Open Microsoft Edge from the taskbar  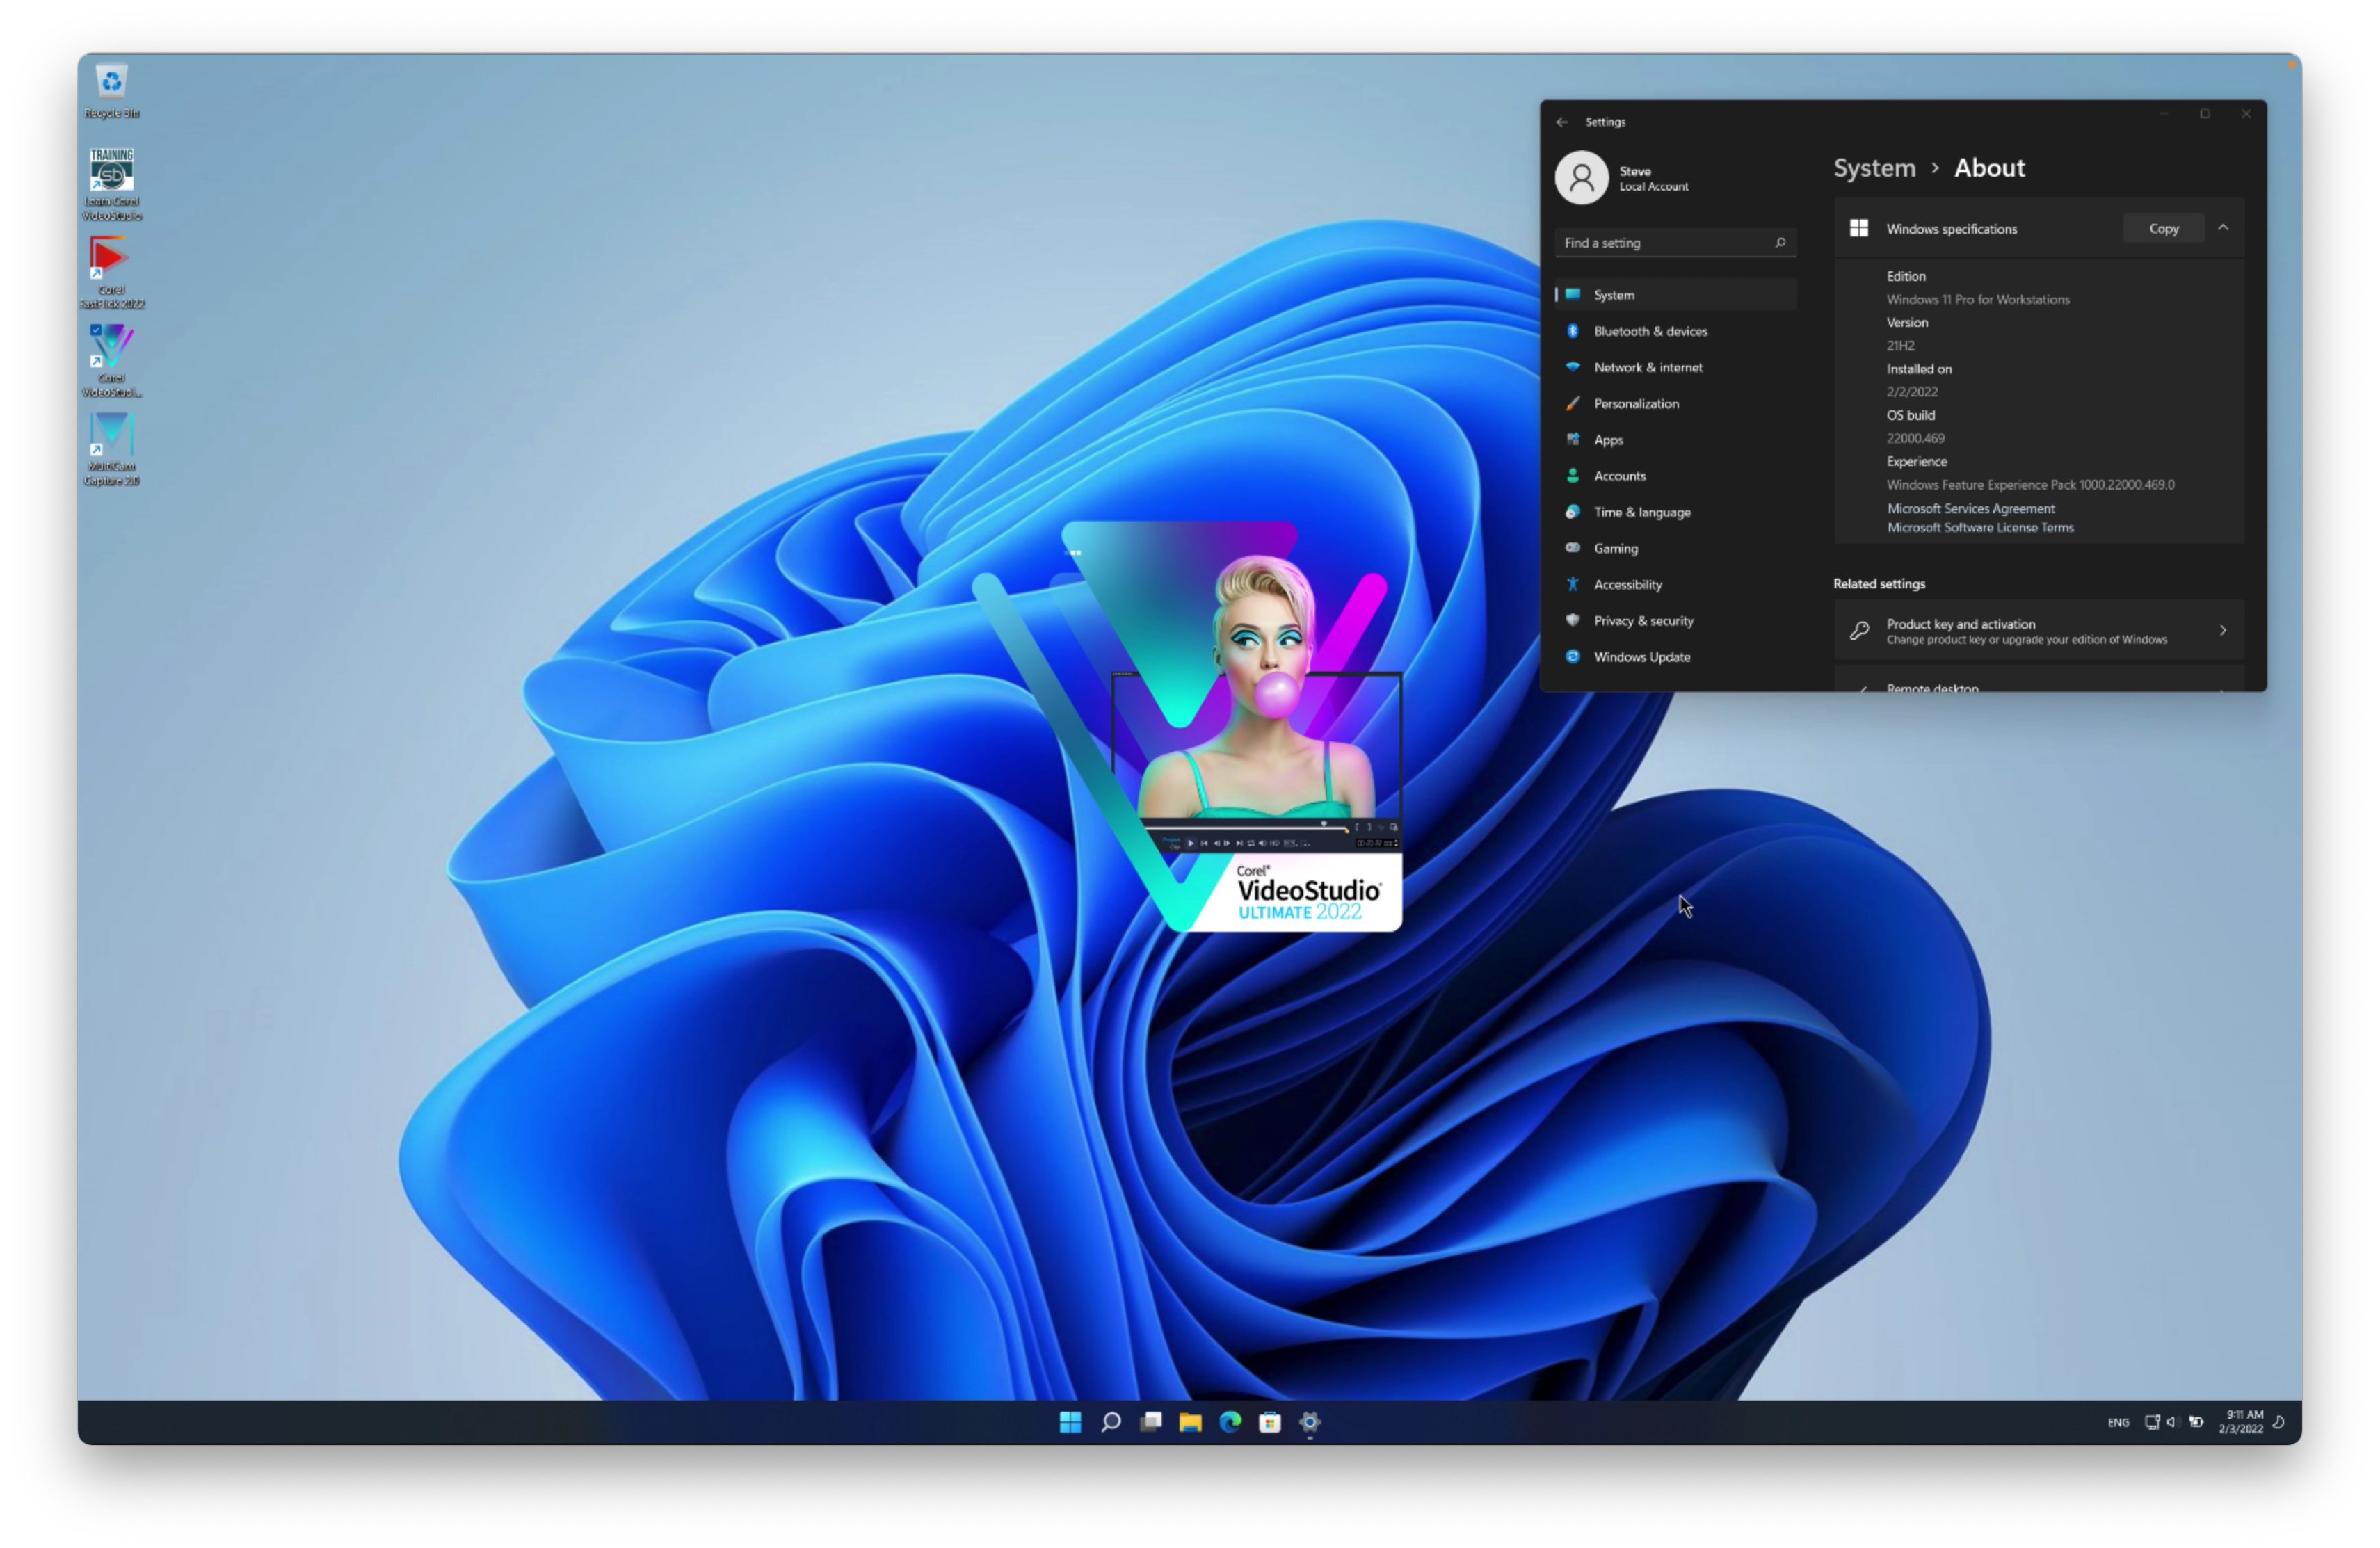coord(1230,1421)
